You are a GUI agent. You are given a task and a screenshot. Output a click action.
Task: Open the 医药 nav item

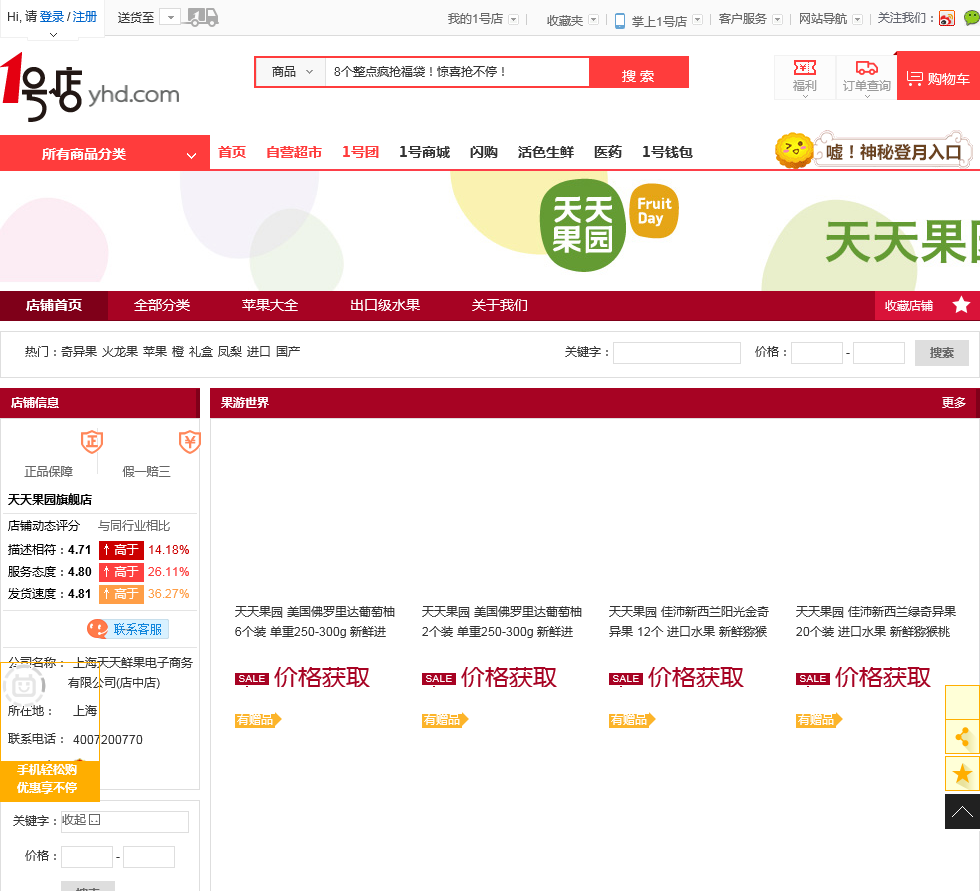tap(608, 152)
